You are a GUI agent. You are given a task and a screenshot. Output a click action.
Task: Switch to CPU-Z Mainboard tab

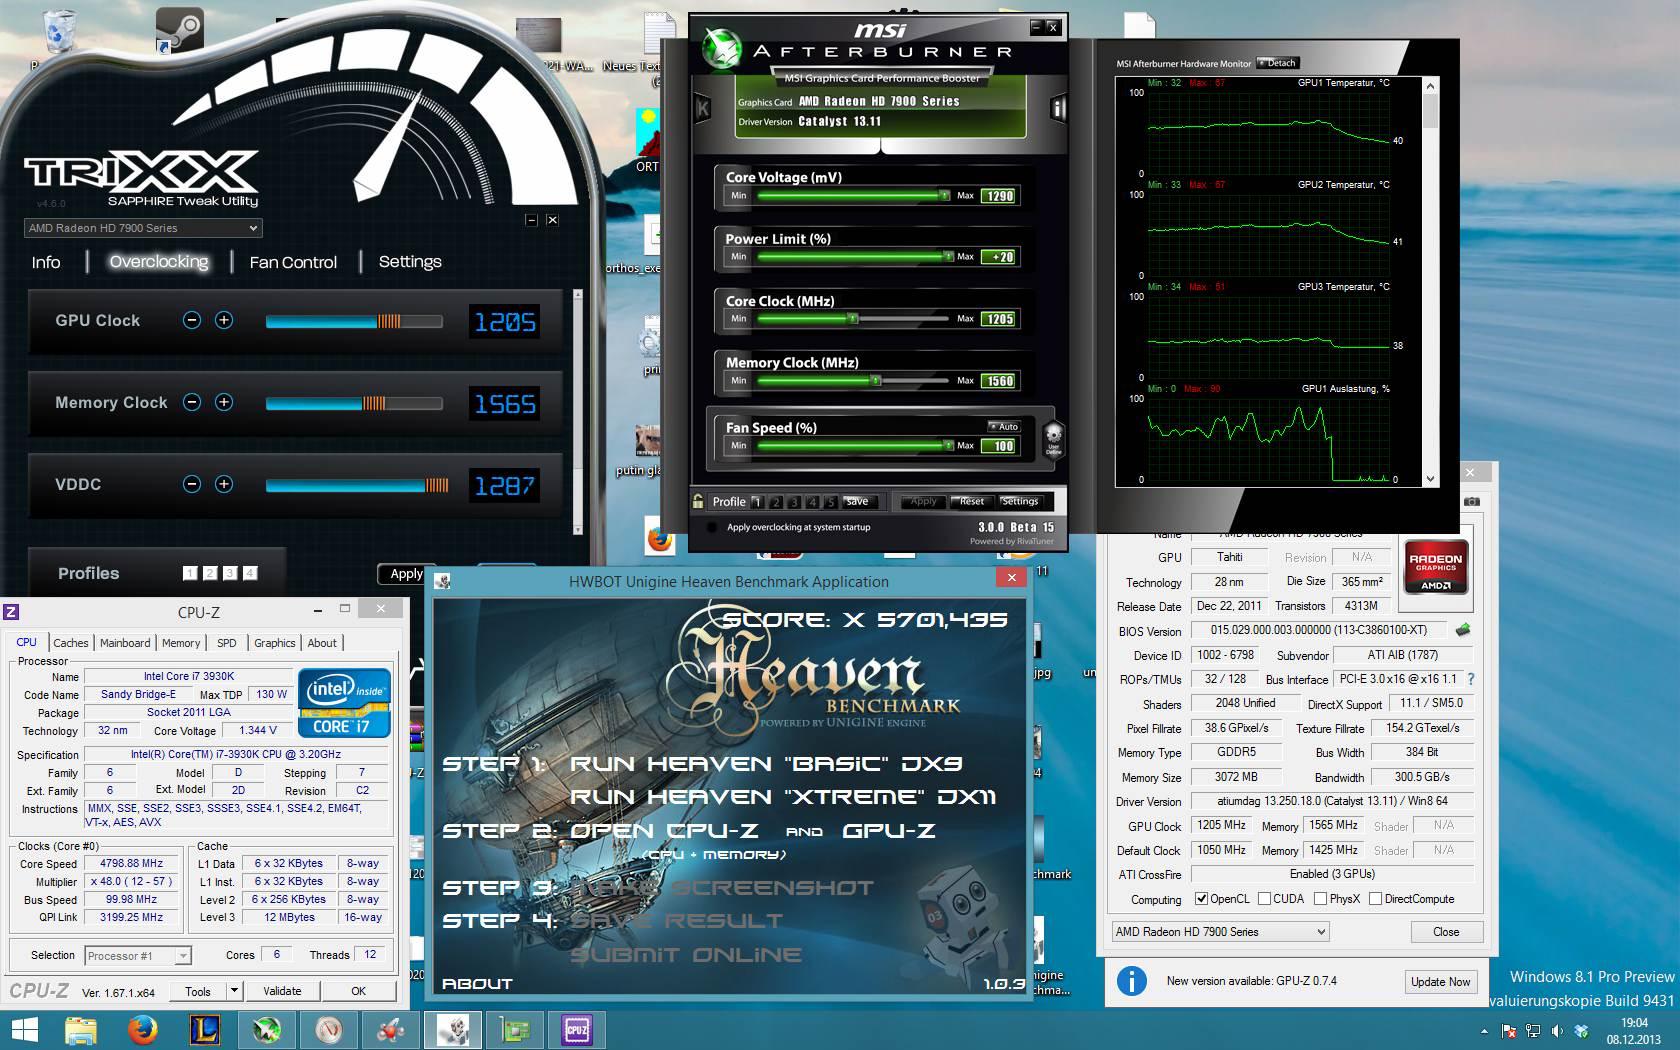[x=125, y=643]
